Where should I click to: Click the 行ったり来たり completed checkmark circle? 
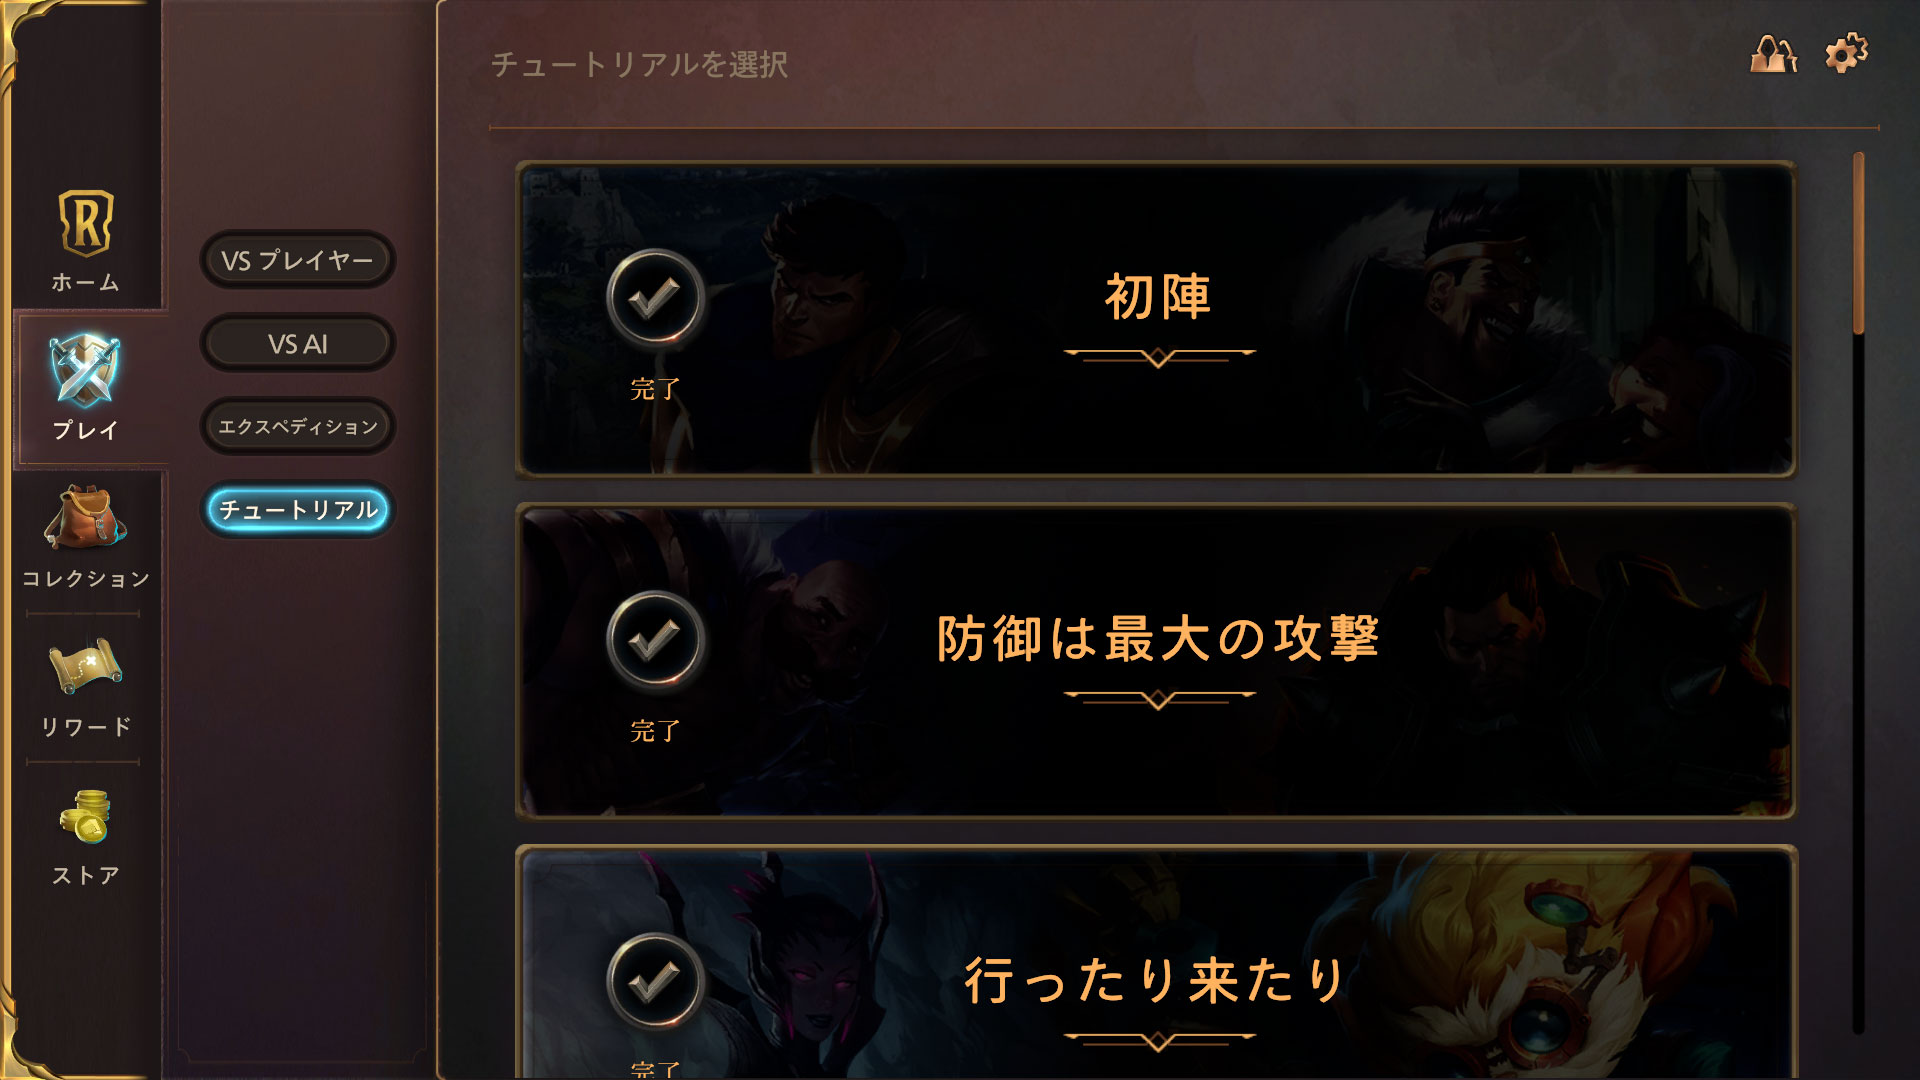click(x=655, y=982)
